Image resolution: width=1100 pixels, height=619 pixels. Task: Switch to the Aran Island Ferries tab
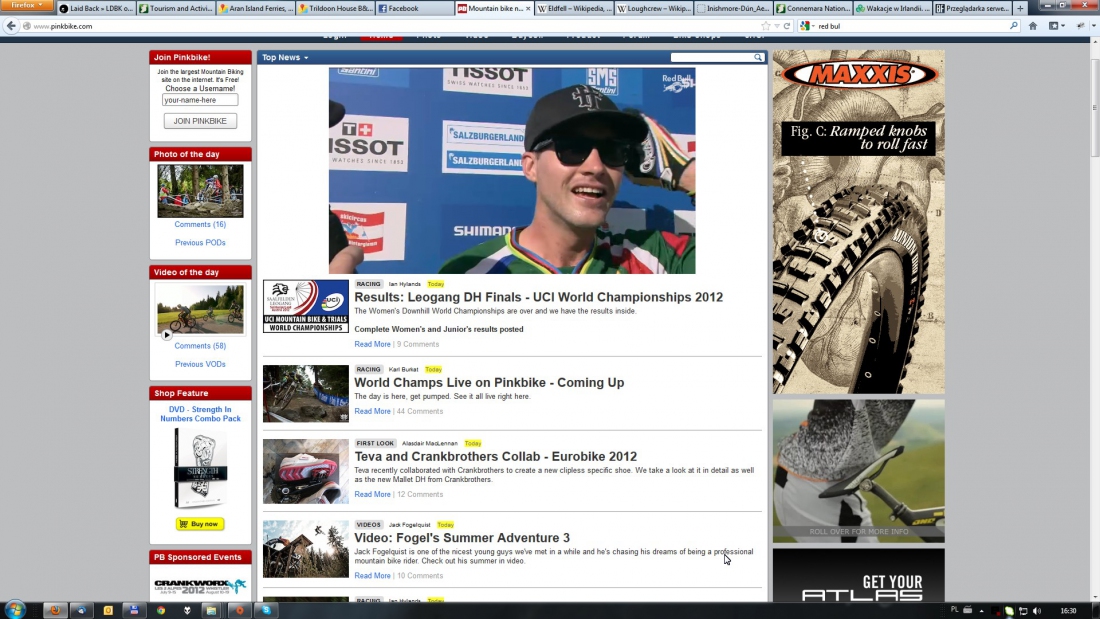(255, 8)
